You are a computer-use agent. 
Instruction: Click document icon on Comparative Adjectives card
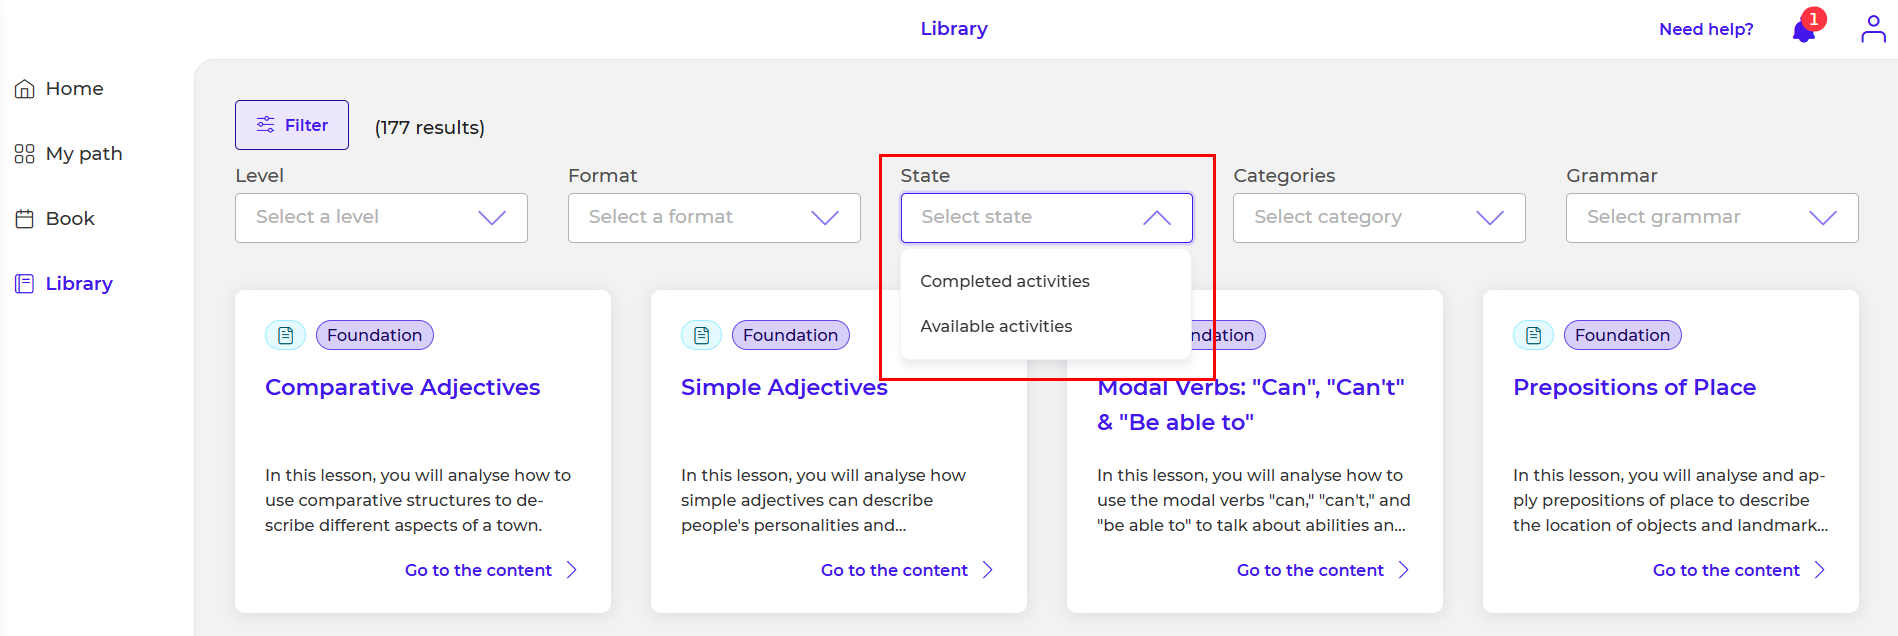click(x=285, y=335)
